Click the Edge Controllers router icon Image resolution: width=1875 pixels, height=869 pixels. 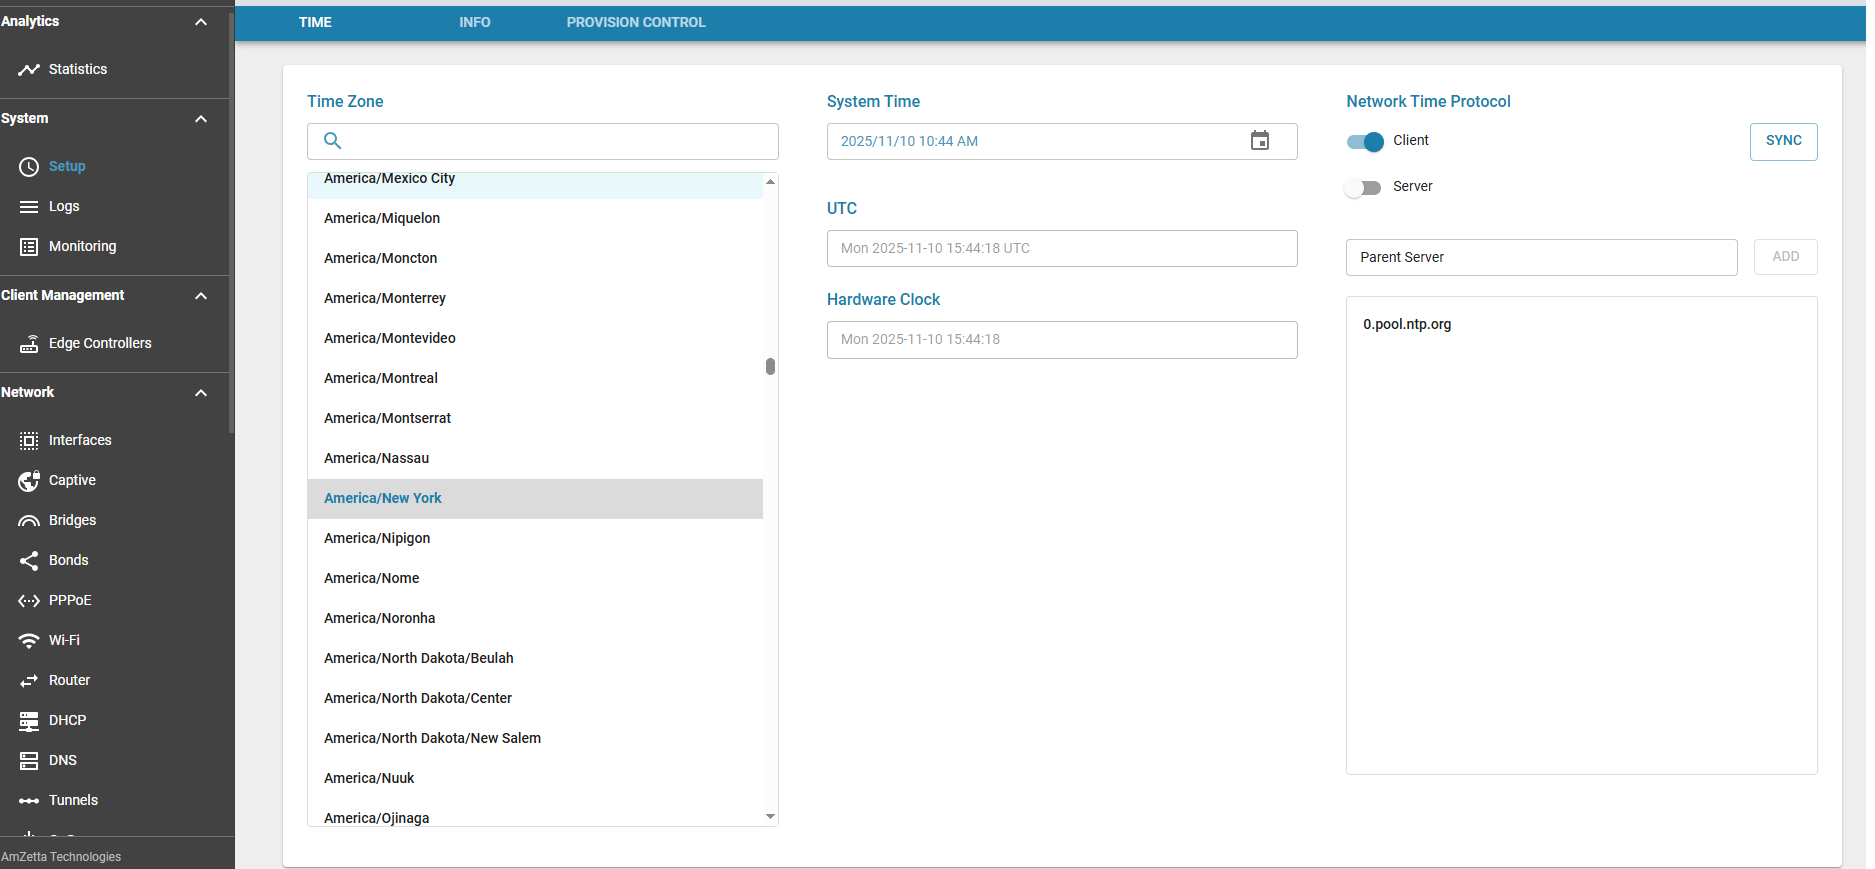coord(29,344)
